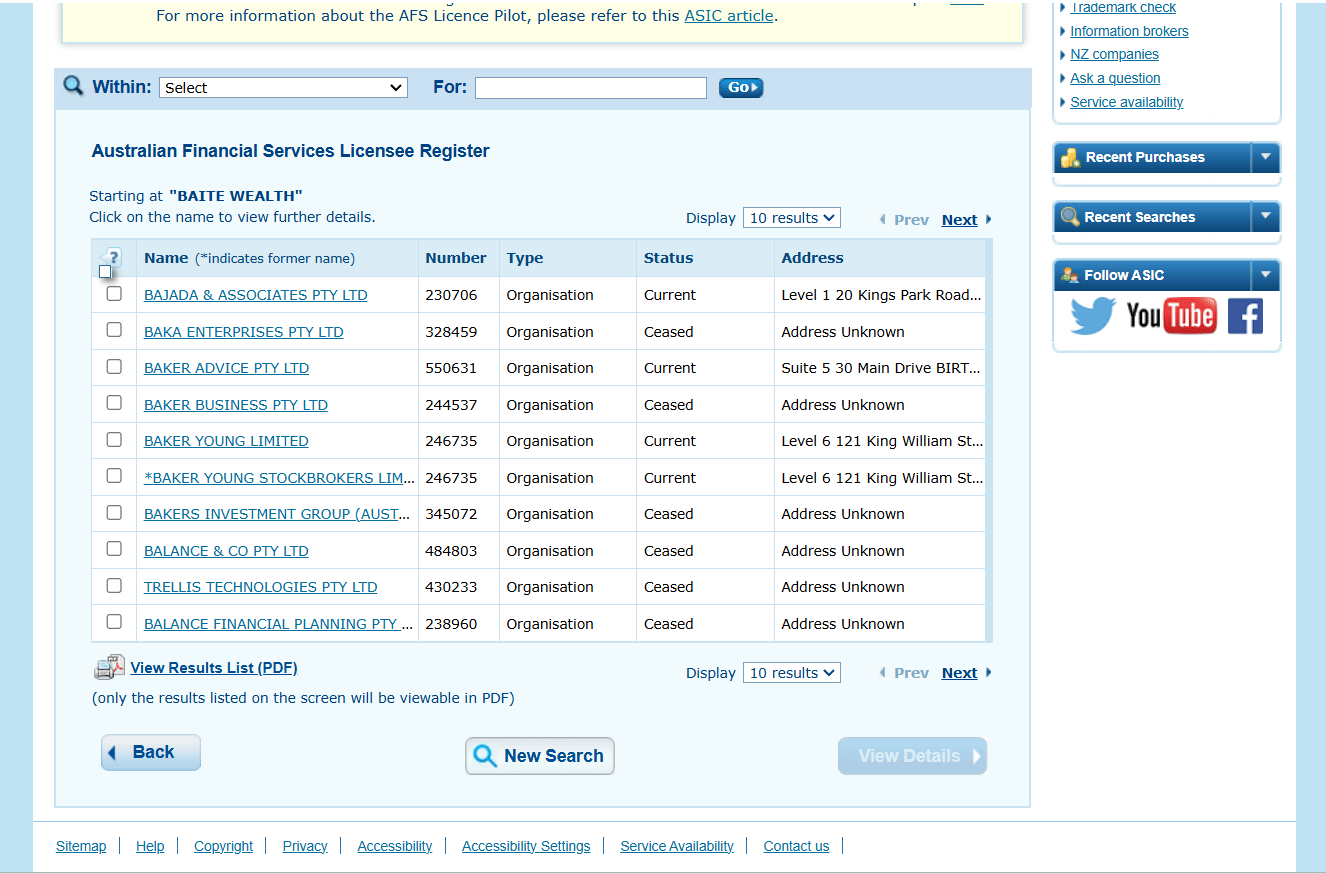This screenshot has width=1326, height=874.
Task: Open BAJADA & ASSOCIATES PTY LTD details
Action: click(x=256, y=295)
